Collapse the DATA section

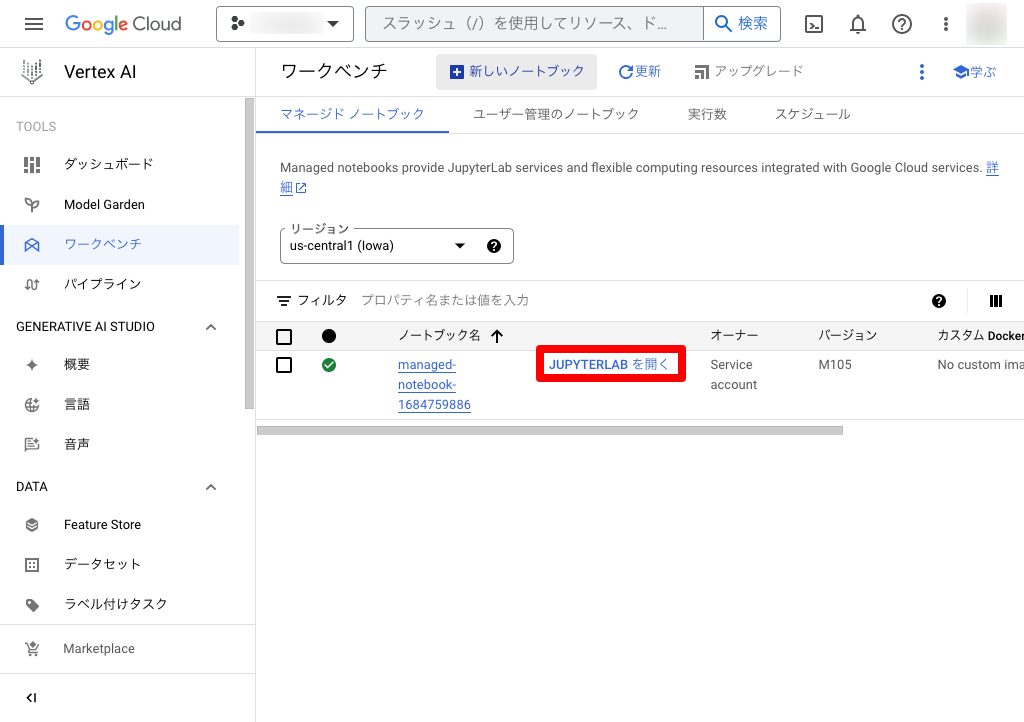click(210, 486)
